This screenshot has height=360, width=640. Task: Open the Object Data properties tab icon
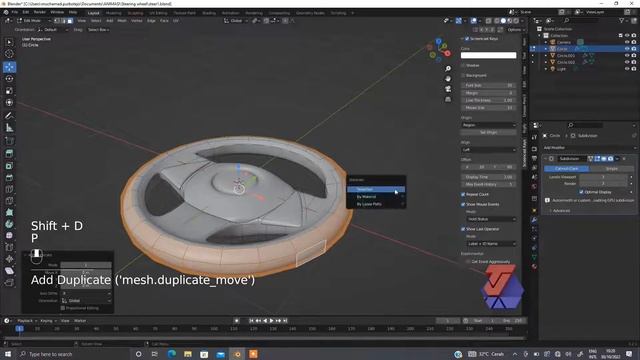(x=534, y=257)
